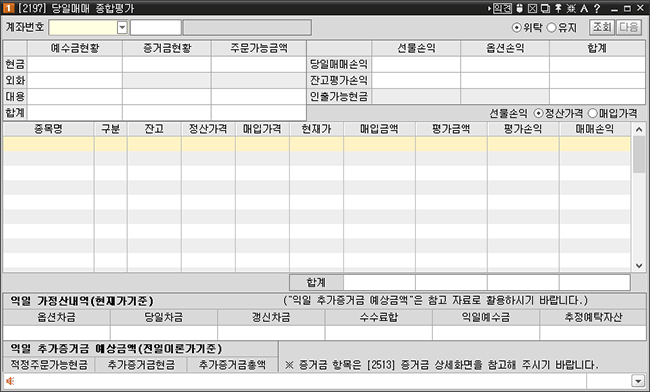Click the 추정예탁자산 header
Image resolution: width=650 pixels, height=392 pixels.
tap(593, 317)
